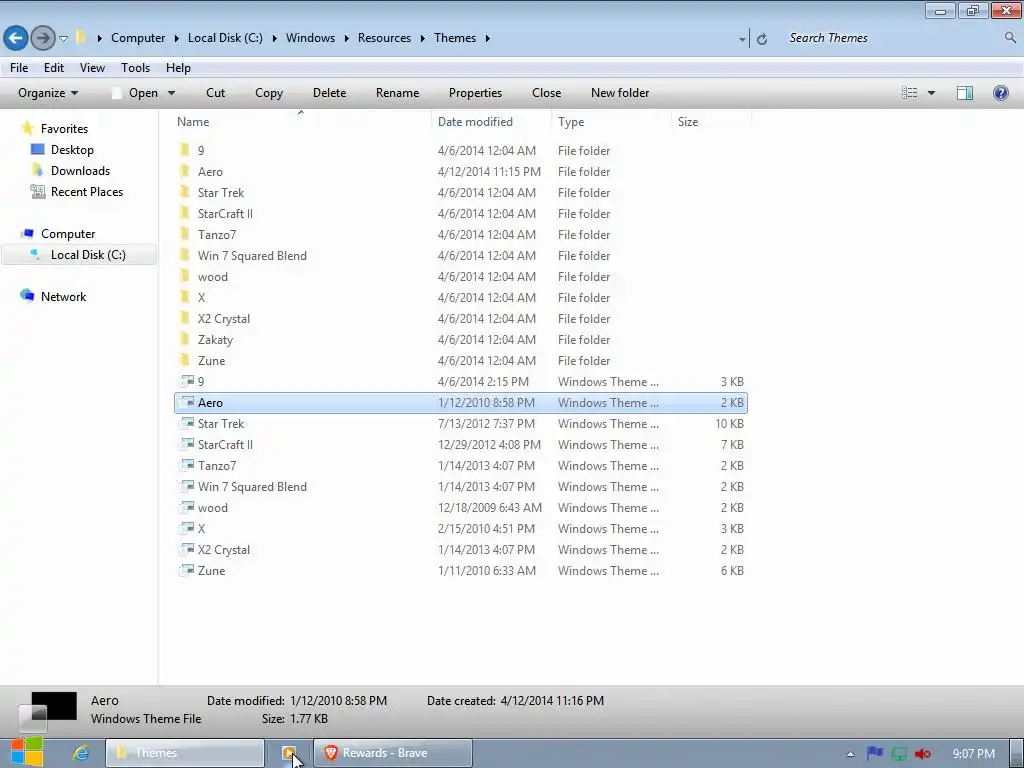Select the Zune theme file icon
The width and height of the screenshot is (1024, 768).
coord(187,570)
